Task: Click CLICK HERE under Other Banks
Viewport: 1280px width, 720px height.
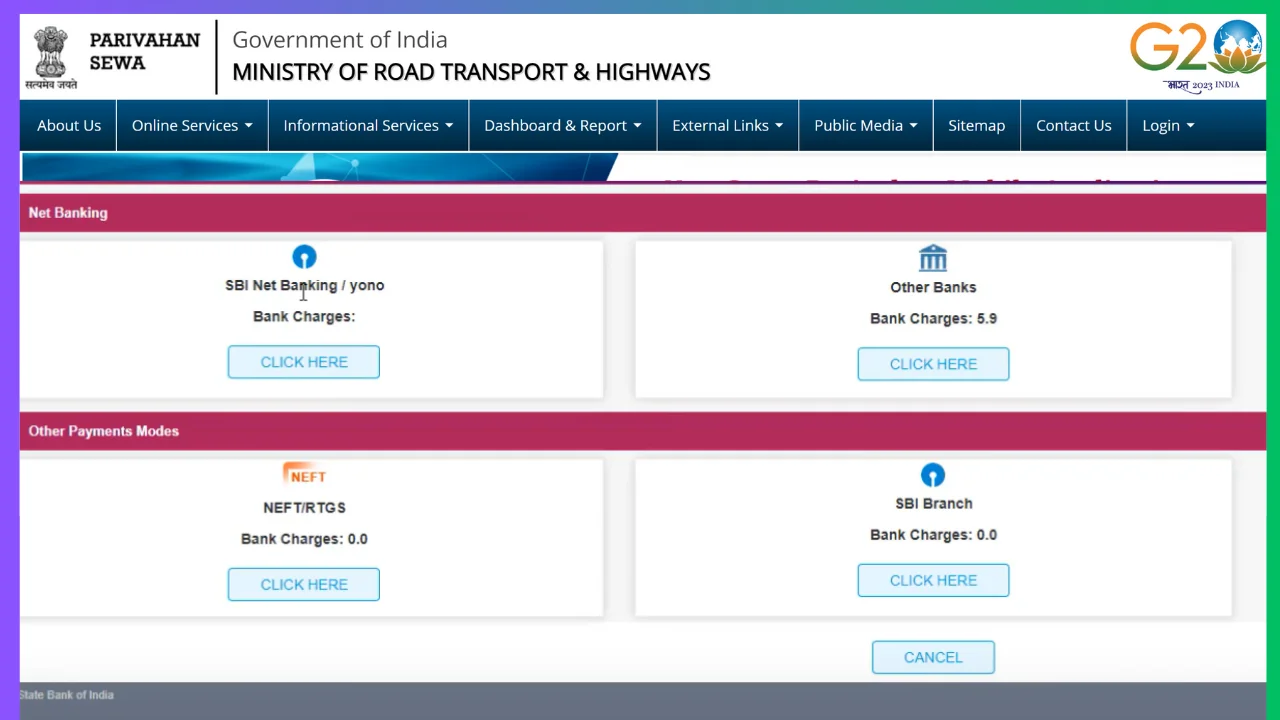Action: click(933, 364)
